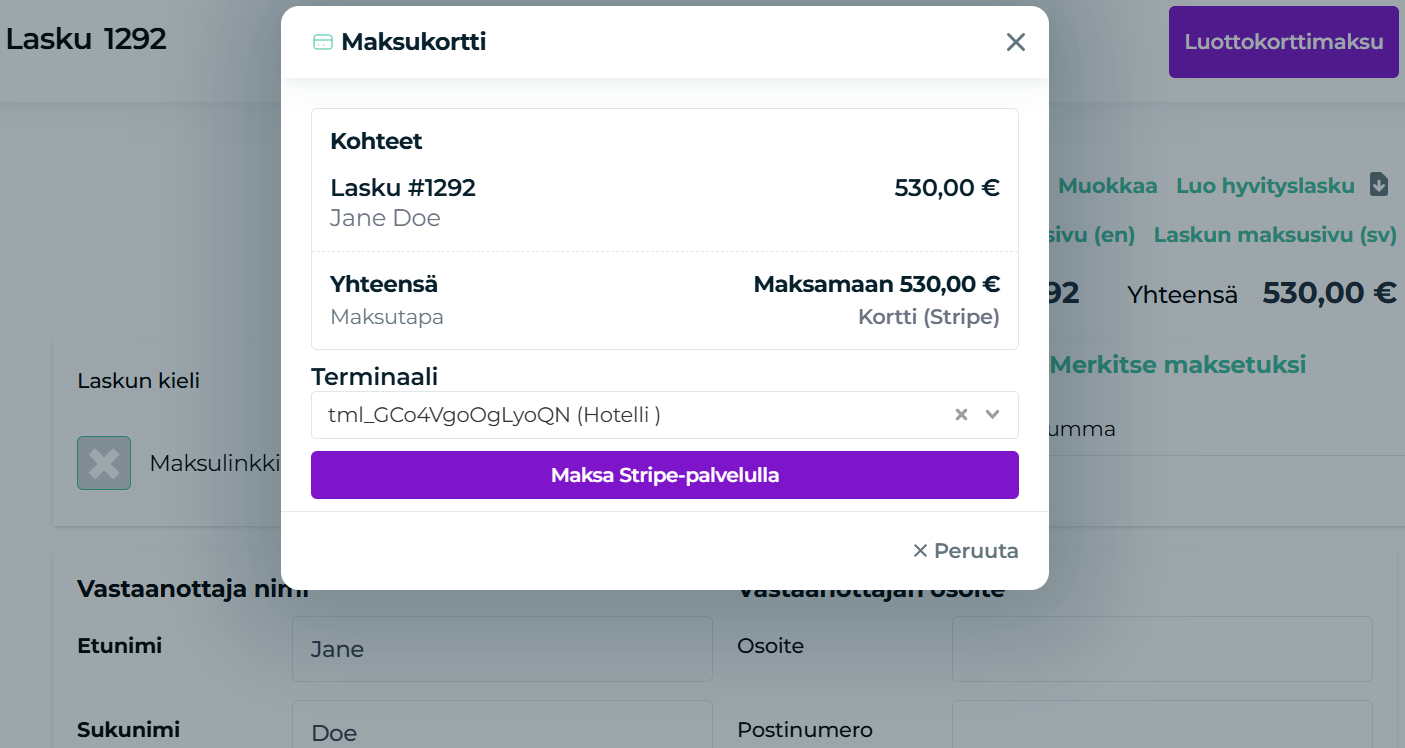Select the Lasku #1292 item row
This screenshot has height=748, width=1405.
click(x=665, y=202)
